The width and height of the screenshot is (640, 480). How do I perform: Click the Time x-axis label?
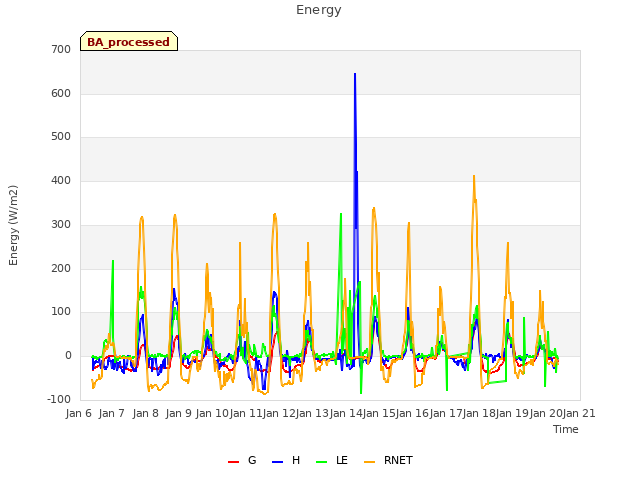(566, 429)
